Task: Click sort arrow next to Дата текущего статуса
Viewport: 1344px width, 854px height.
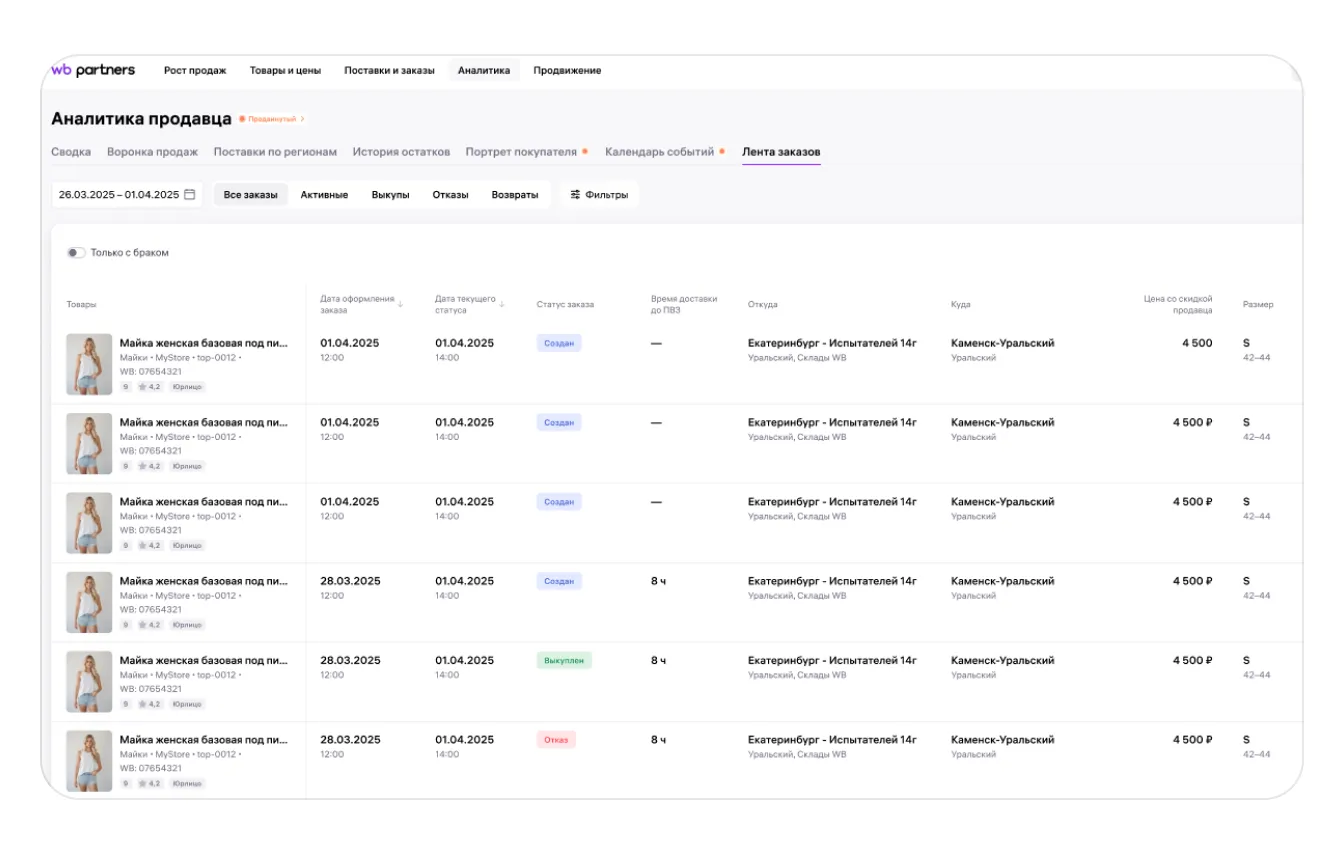Action: pyautogui.click(x=502, y=303)
